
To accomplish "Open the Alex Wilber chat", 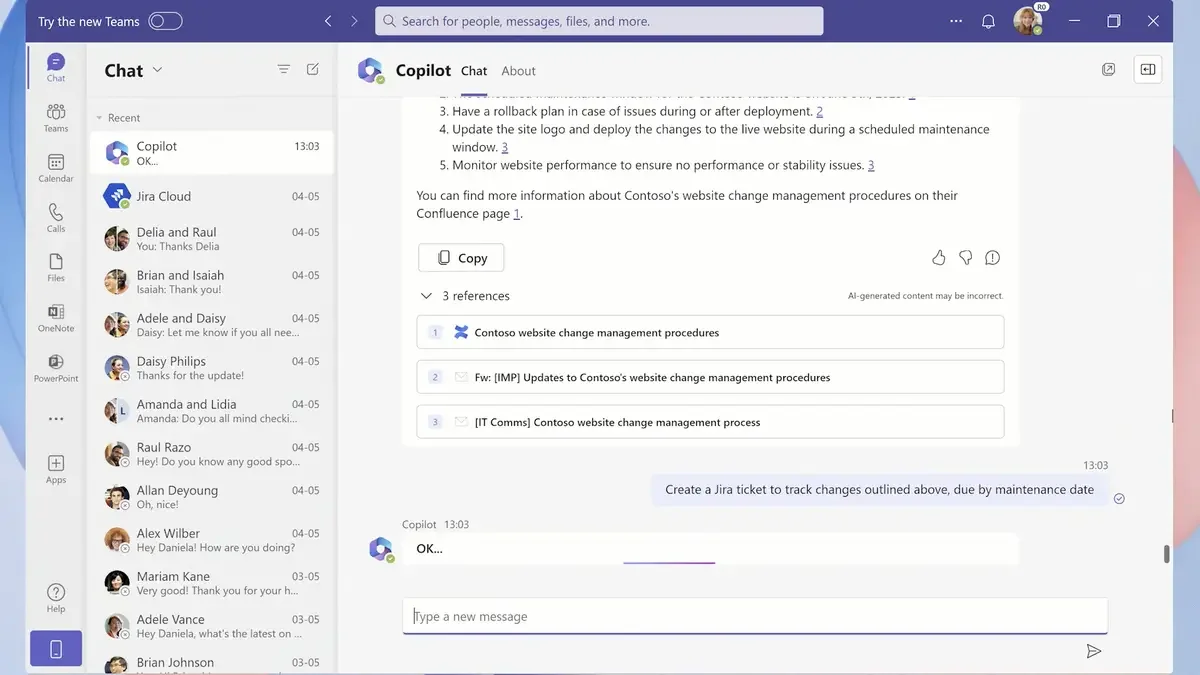I will click(212, 540).
